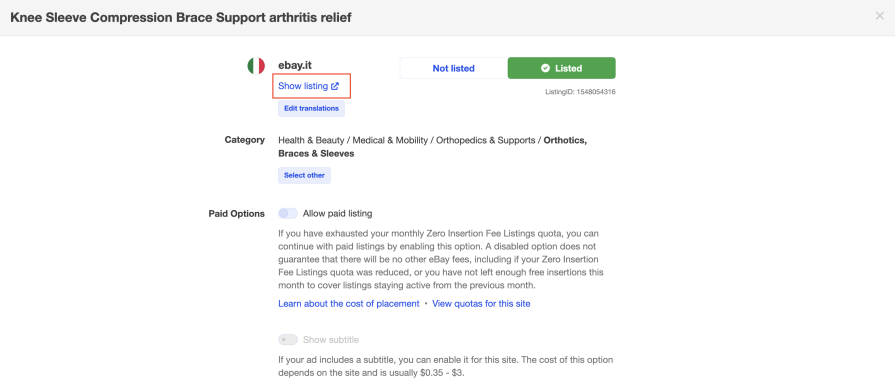The width and height of the screenshot is (895, 392).
Task: Choose Select other for category
Action: 304,175
